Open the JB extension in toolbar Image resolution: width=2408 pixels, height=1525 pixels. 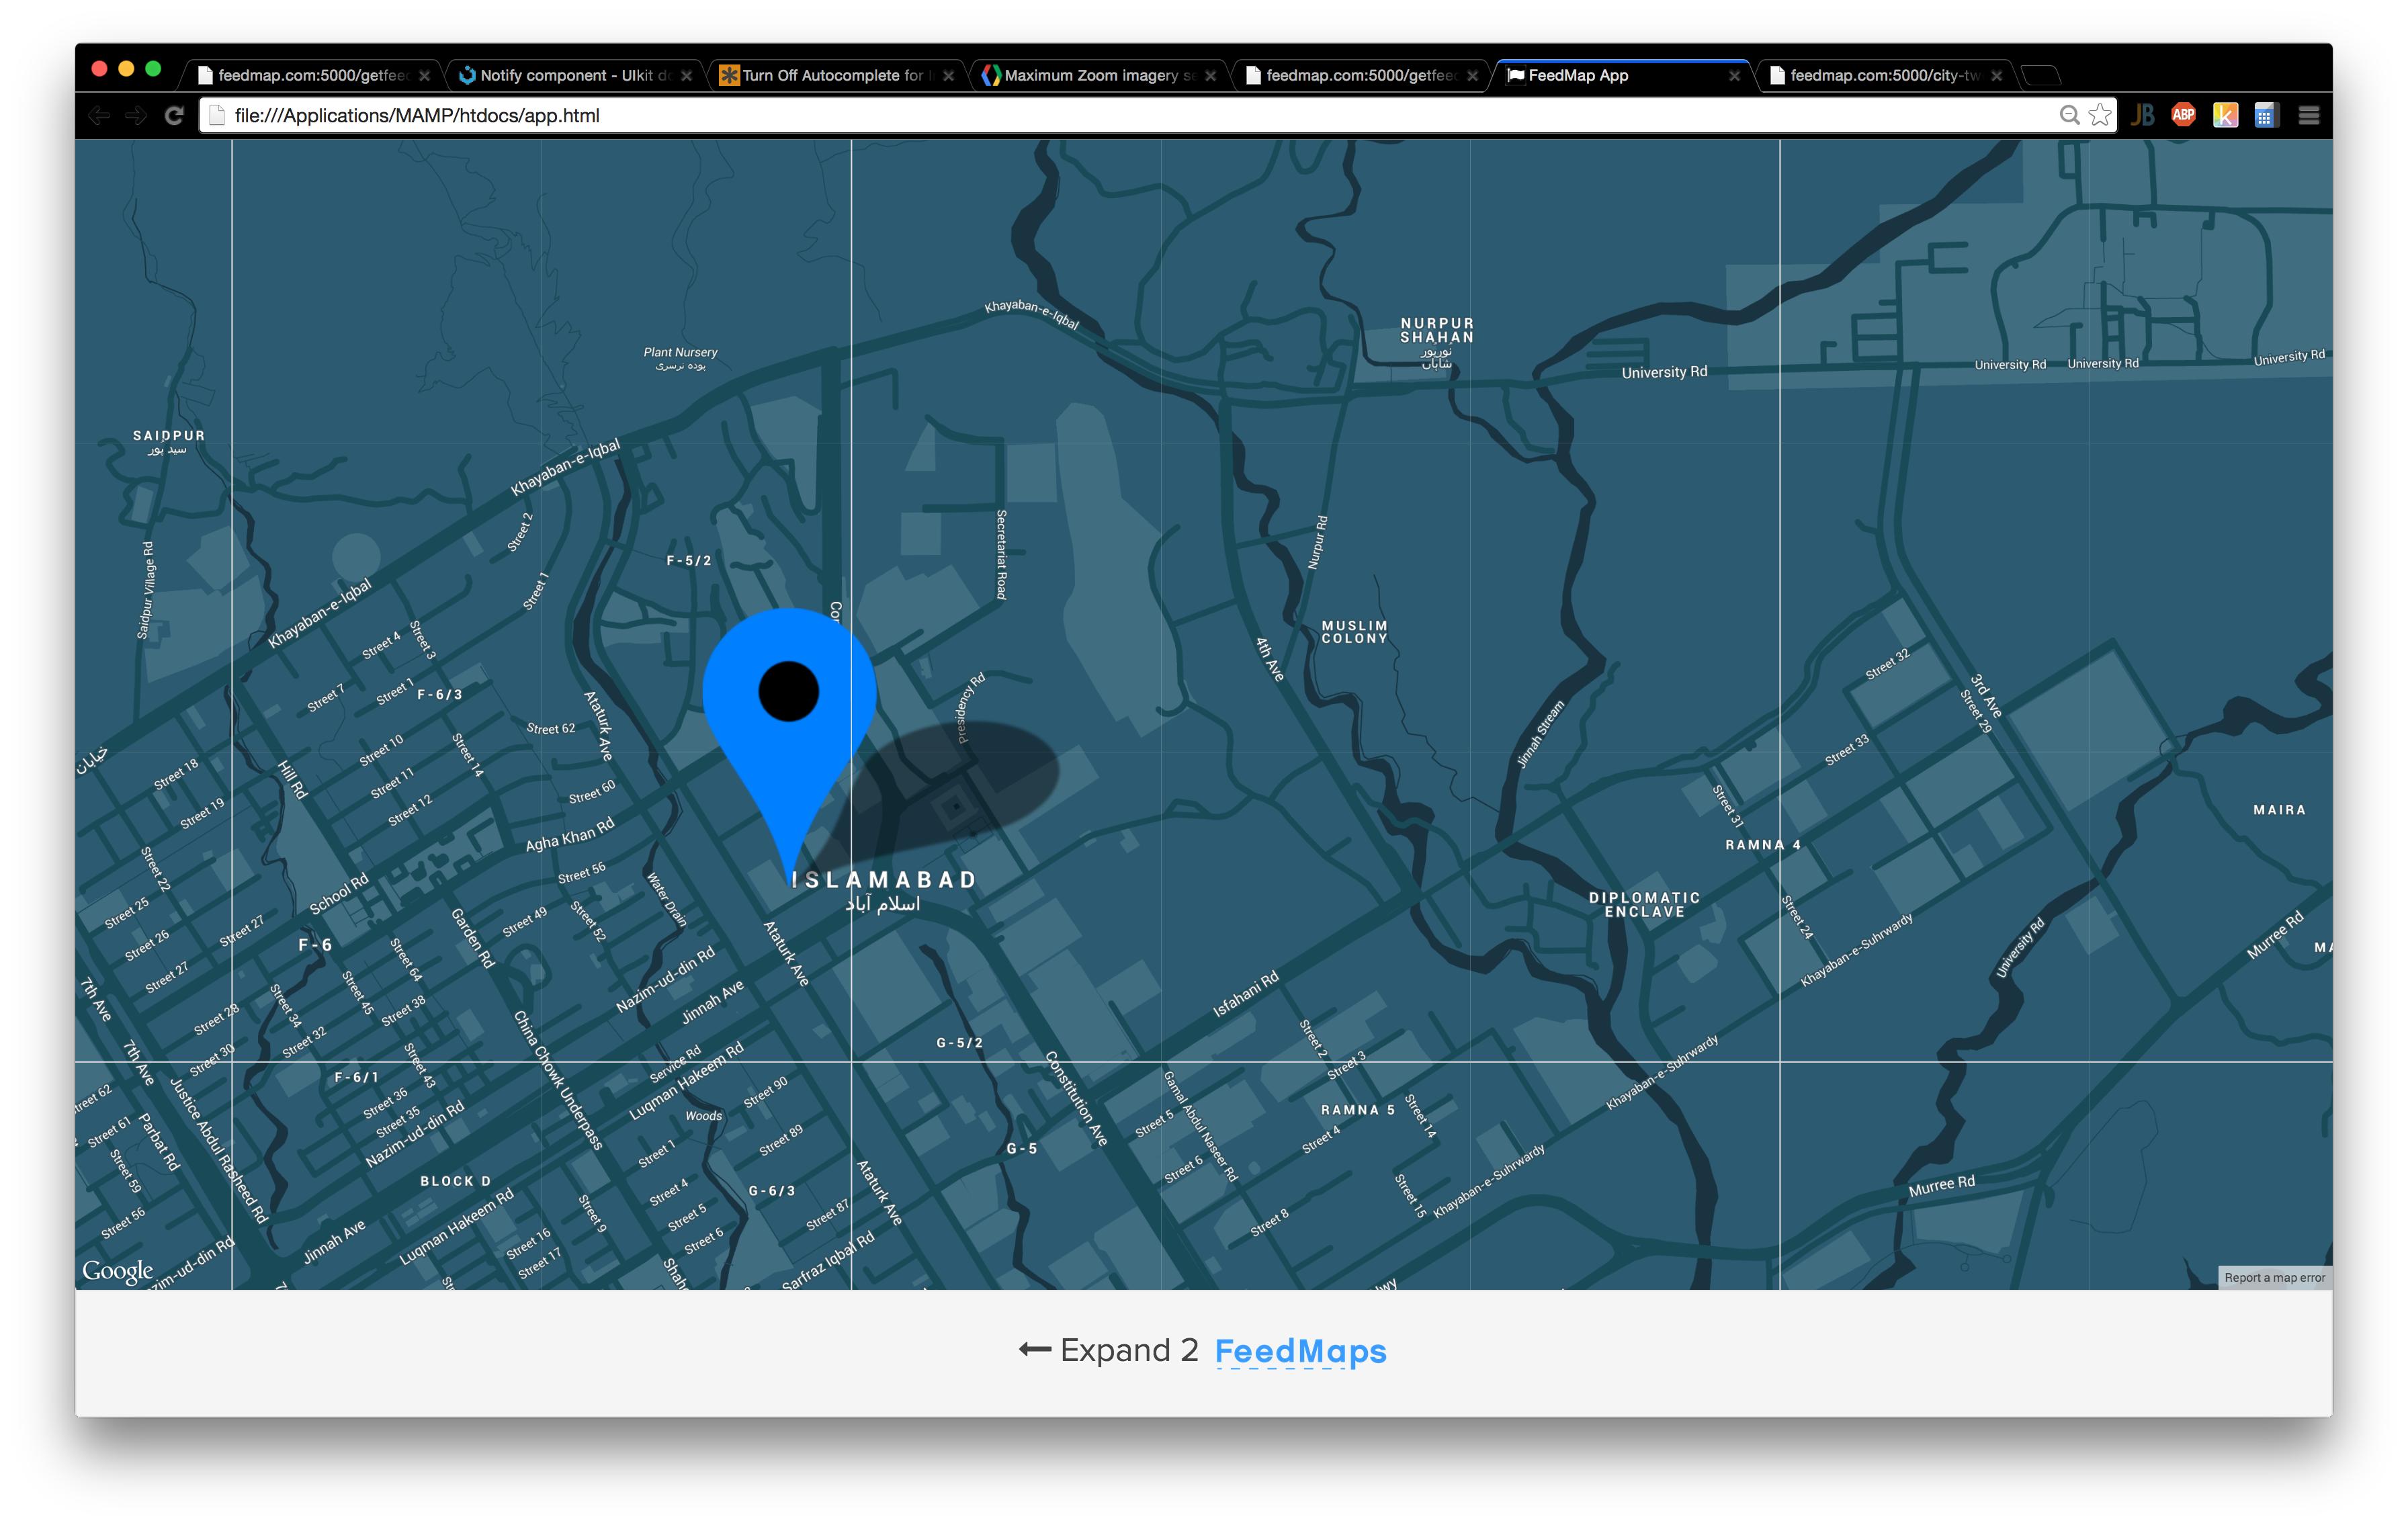click(x=2142, y=116)
